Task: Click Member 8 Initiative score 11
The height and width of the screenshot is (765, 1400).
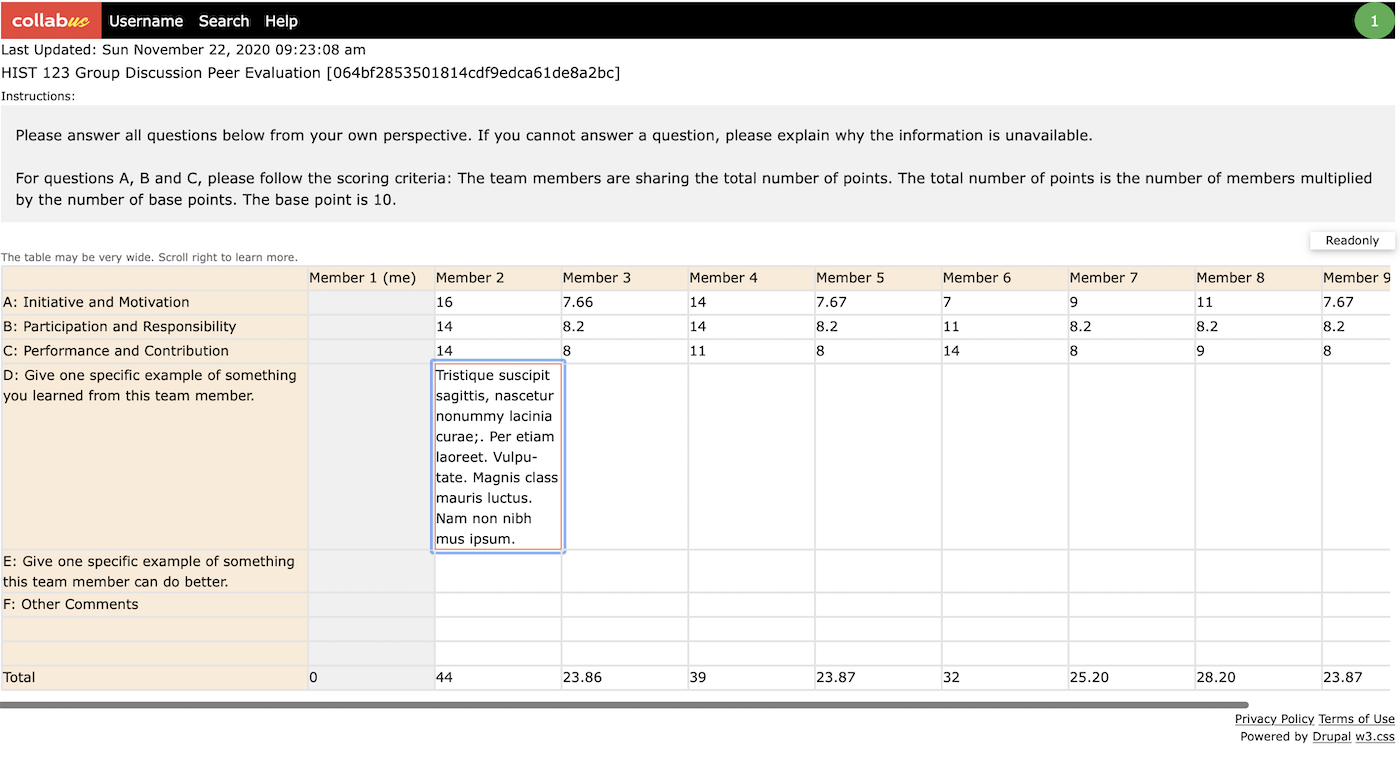Action: pos(1259,302)
